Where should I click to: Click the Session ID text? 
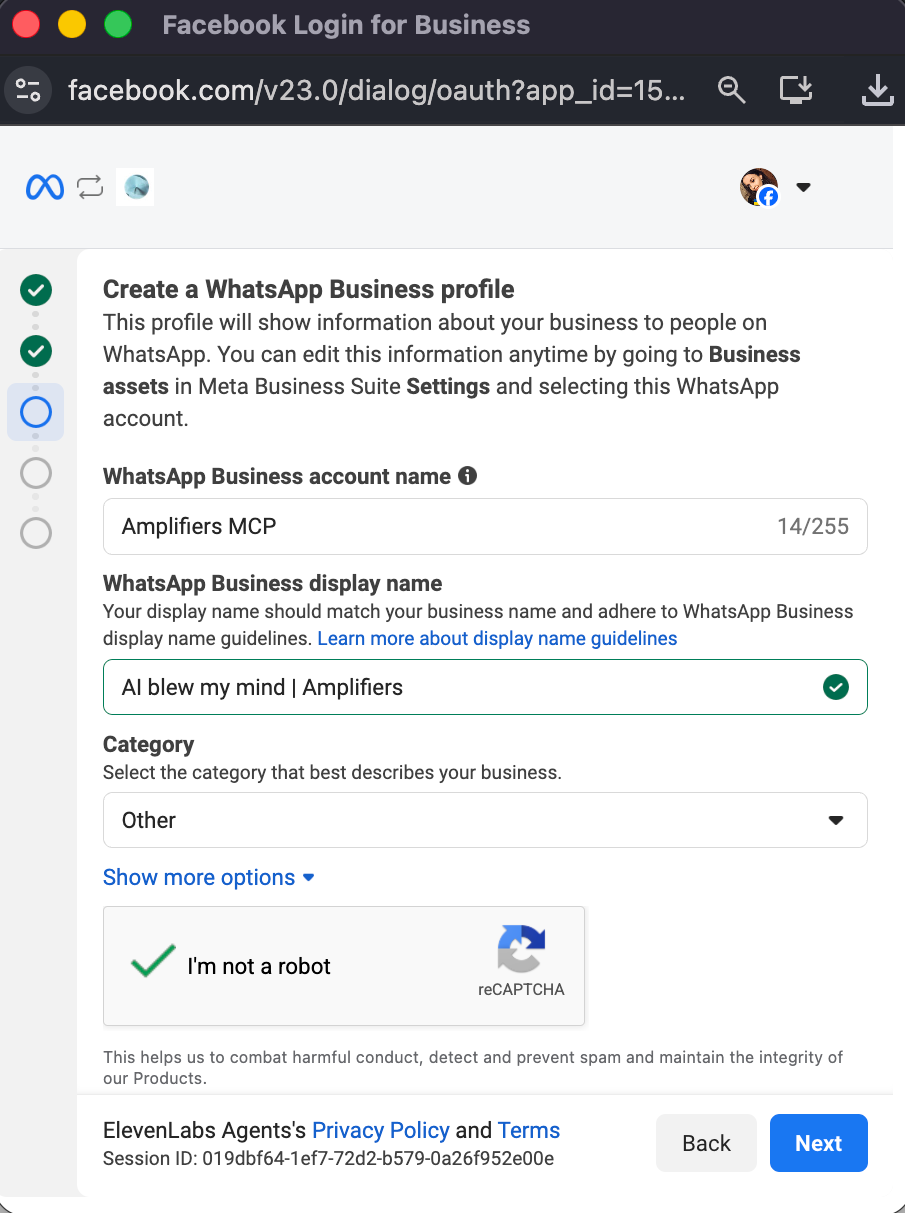point(329,1159)
